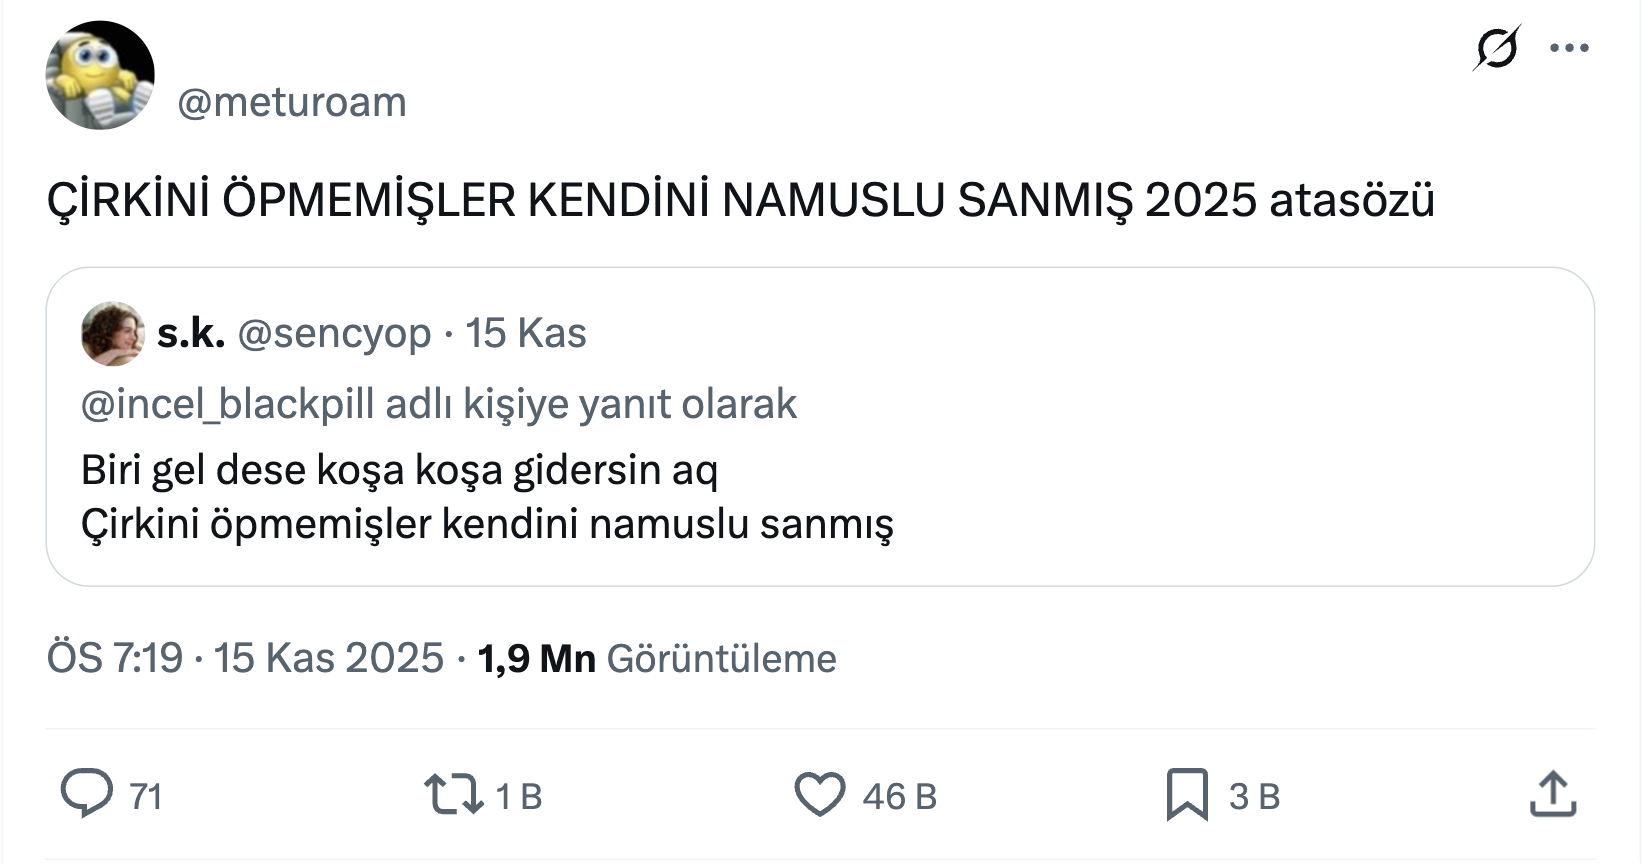Open the quoted tweet body text

[487, 497]
